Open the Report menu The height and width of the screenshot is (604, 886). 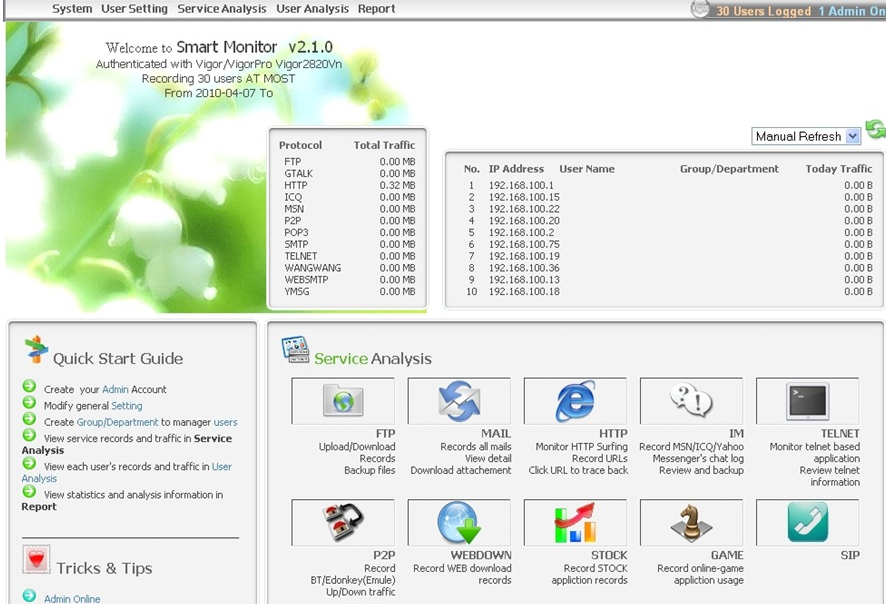376,9
